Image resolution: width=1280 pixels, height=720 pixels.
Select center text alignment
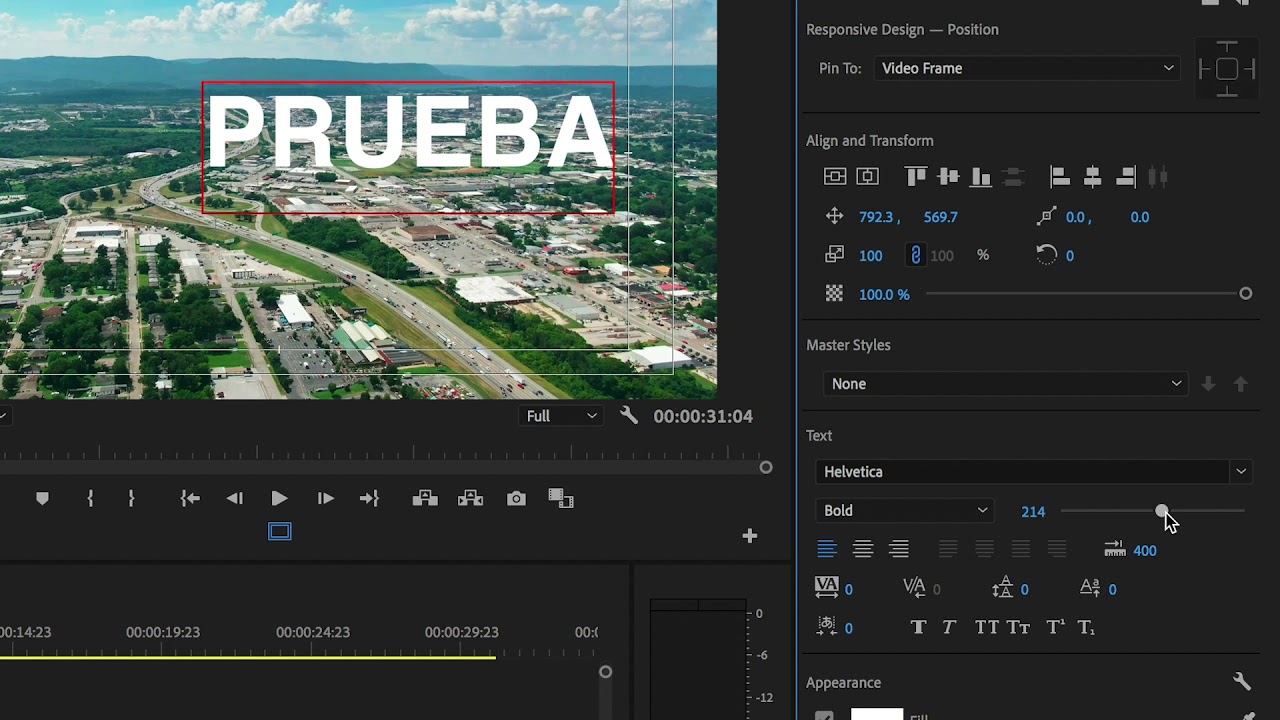pyautogui.click(x=863, y=549)
